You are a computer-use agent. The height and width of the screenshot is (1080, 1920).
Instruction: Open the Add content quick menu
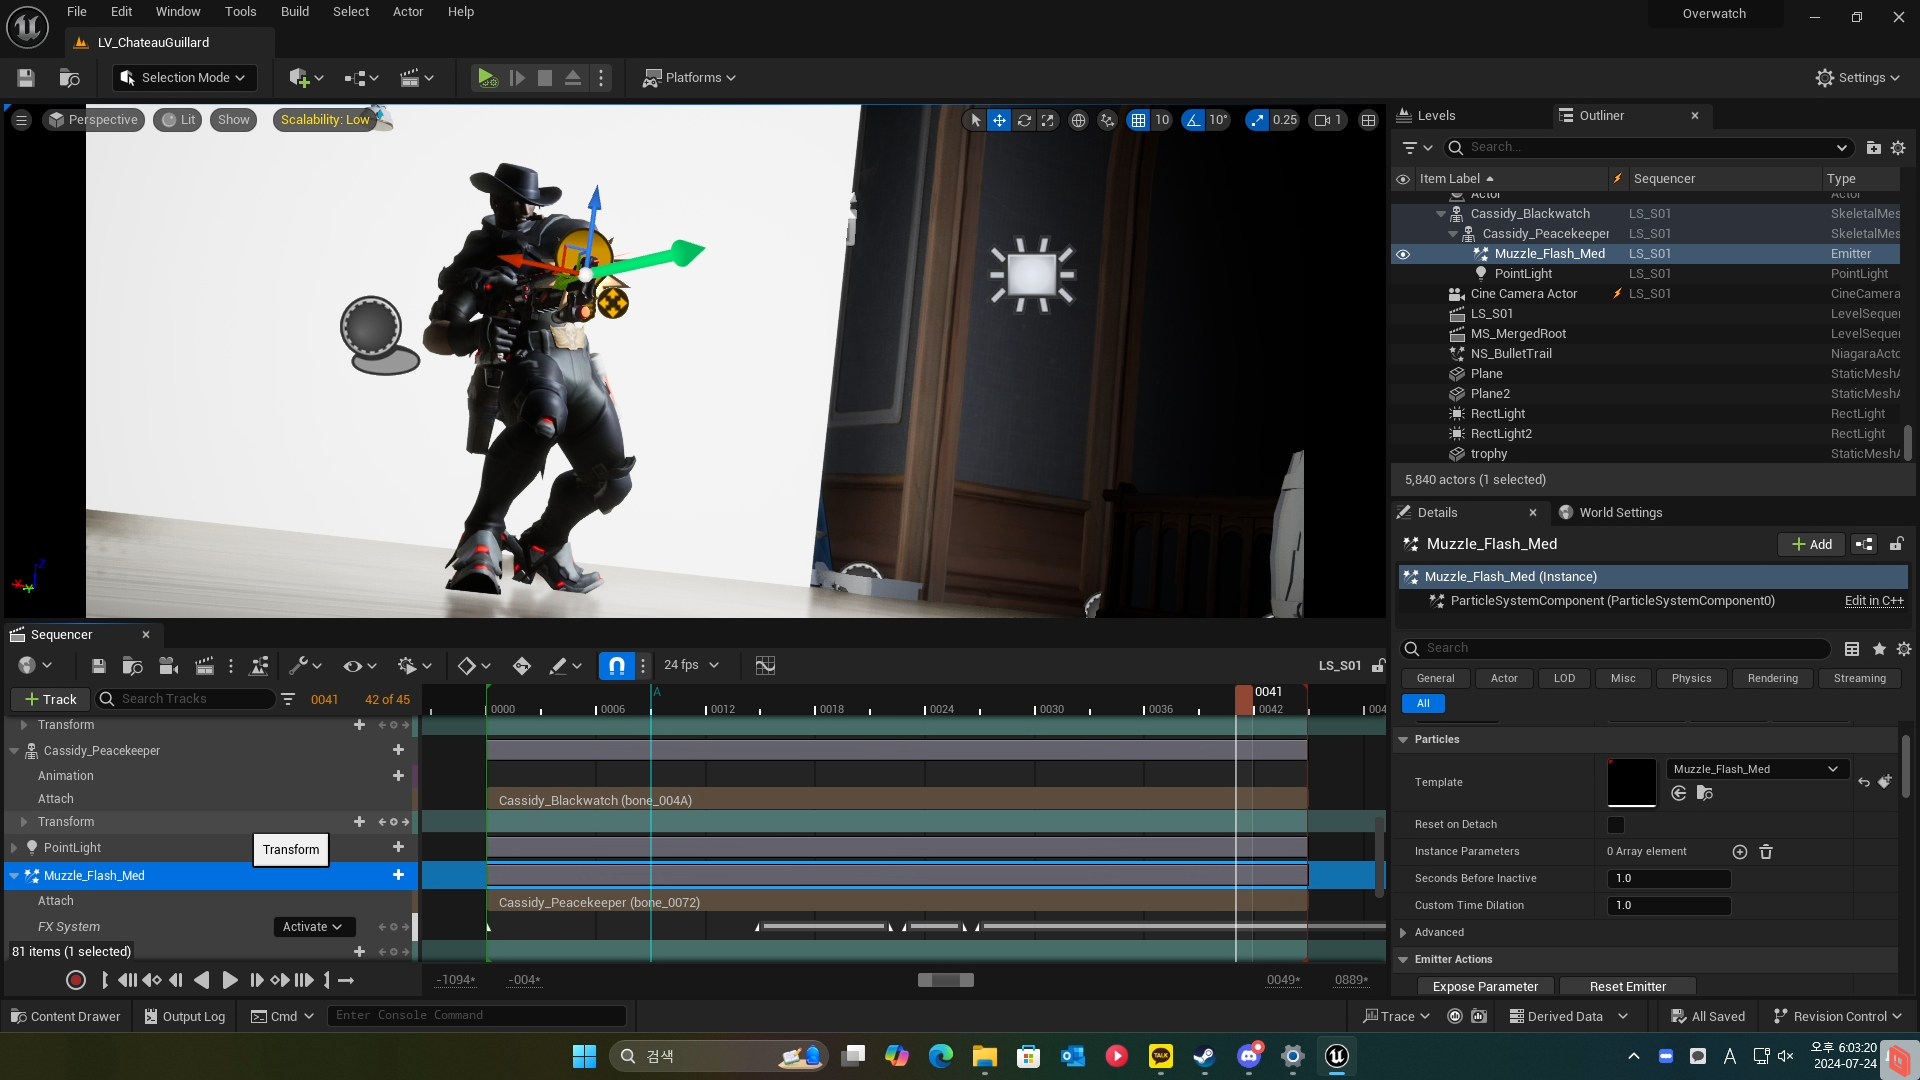pyautogui.click(x=306, y=78)
